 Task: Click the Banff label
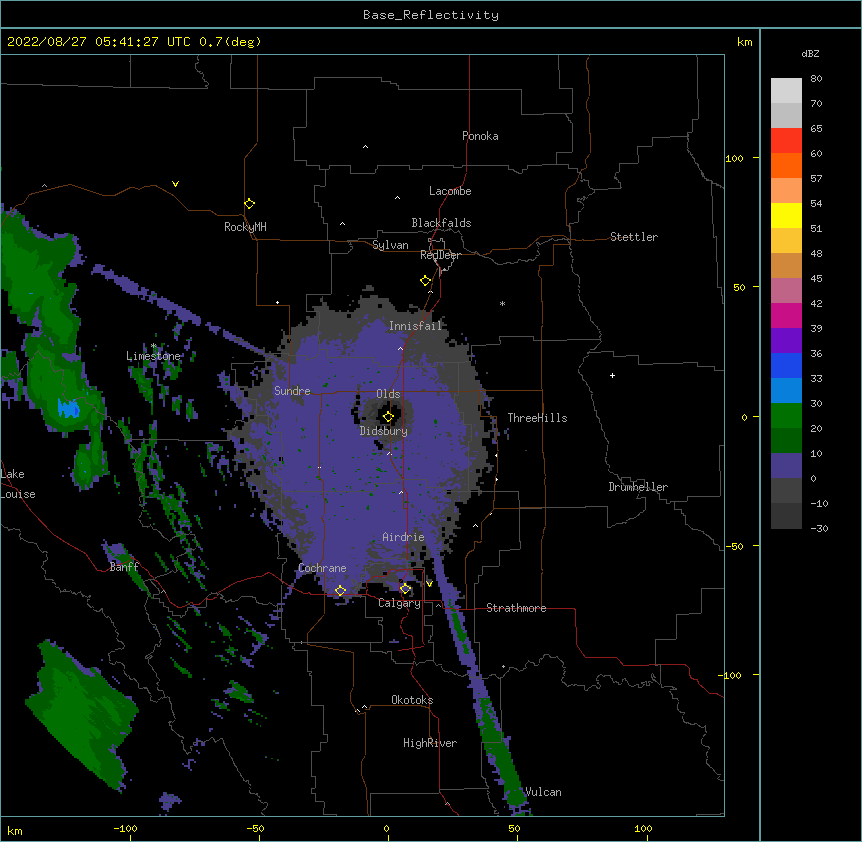[x=124, y=567]
